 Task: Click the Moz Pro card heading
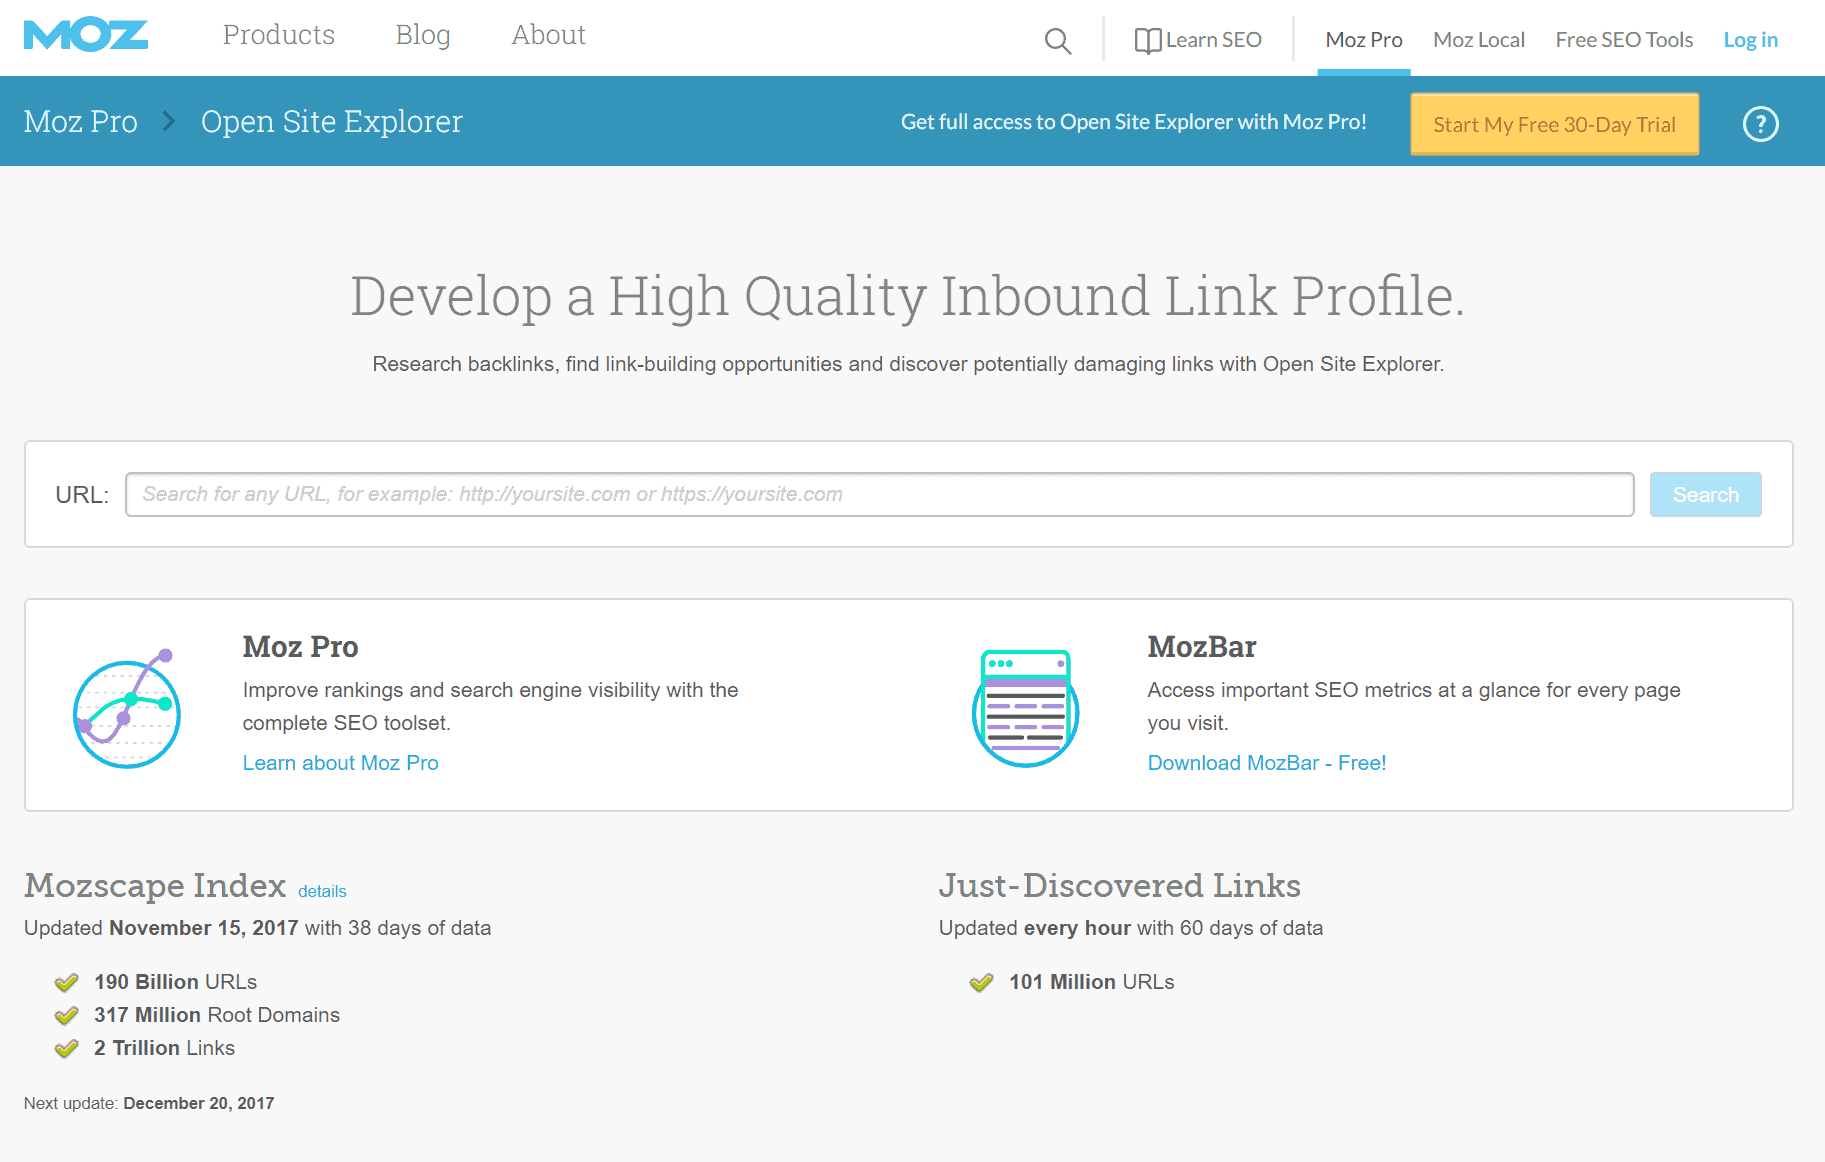tap(301, 647)
